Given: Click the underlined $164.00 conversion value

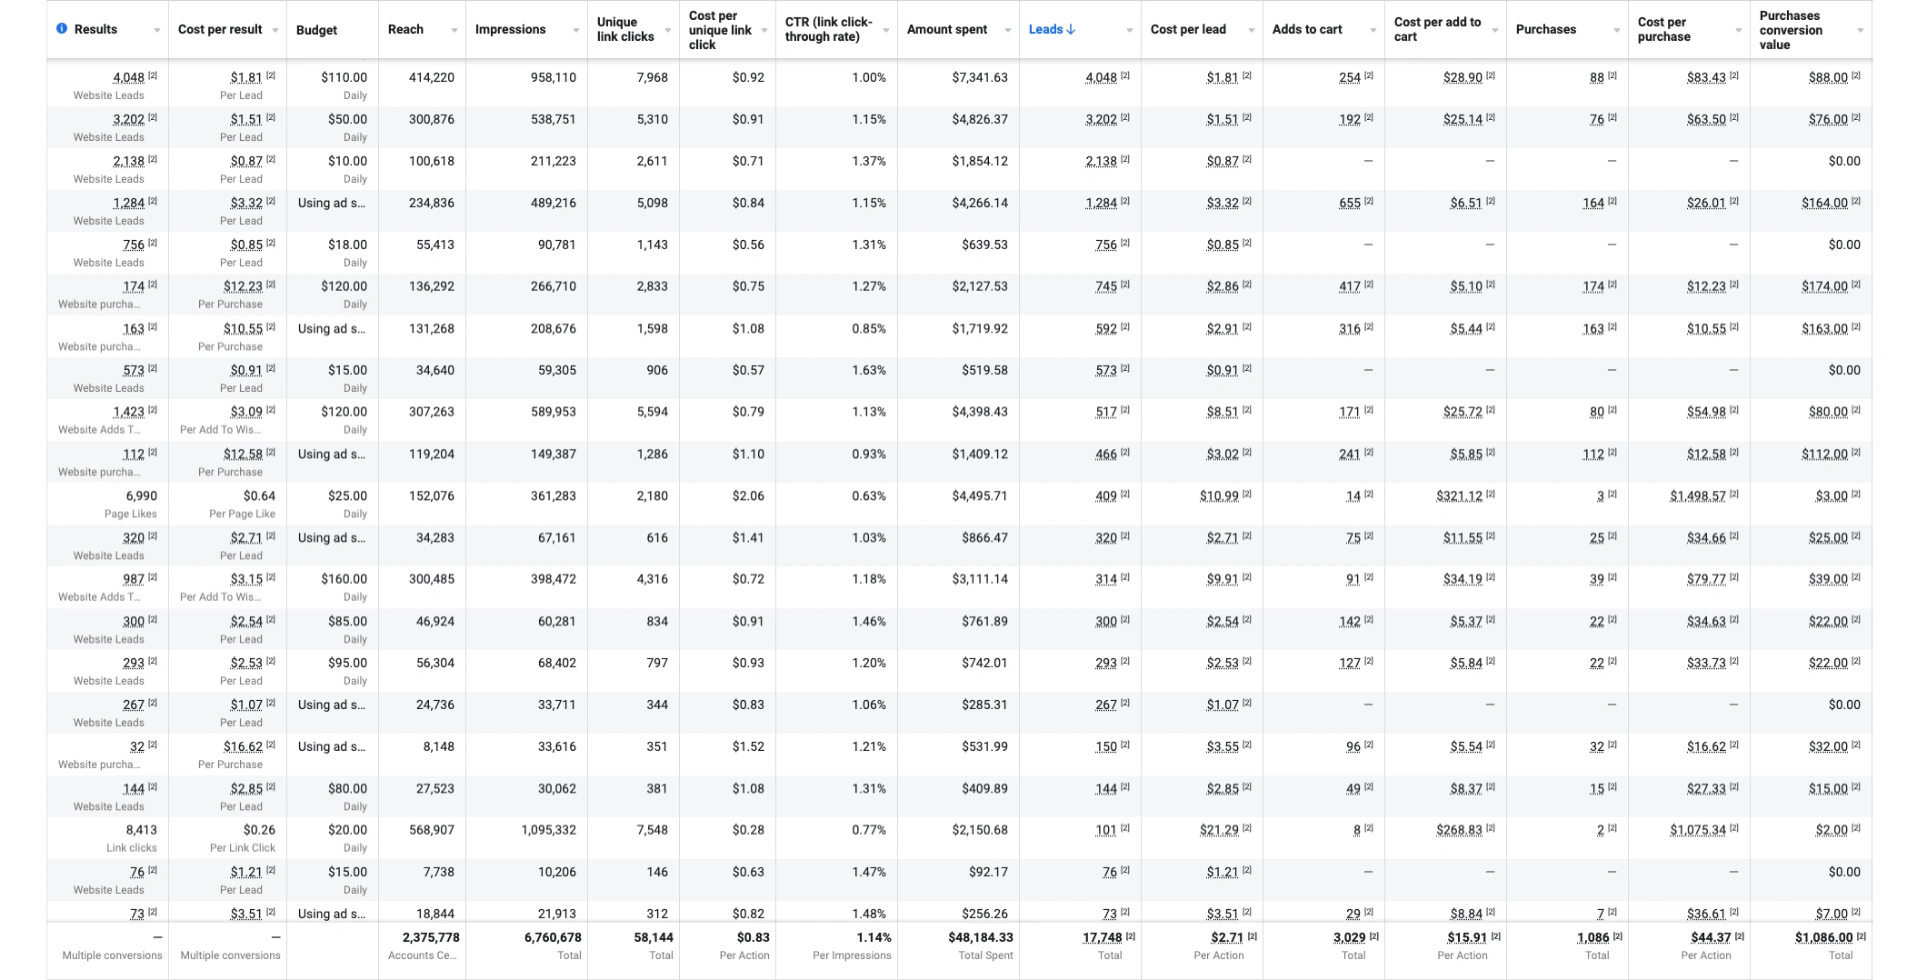Looking at the screenshot, I should [1824, 203].
